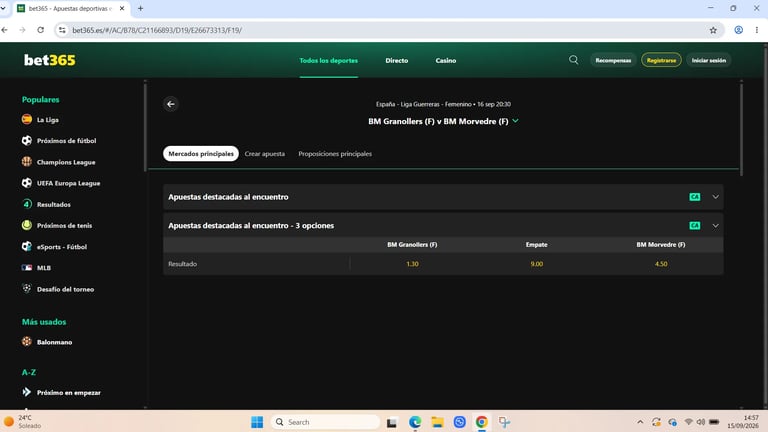The width and height of the screenshot is (768, 432).
Task: Open the Chrome tab search dropdown
Action: click(x=4, y=8)
